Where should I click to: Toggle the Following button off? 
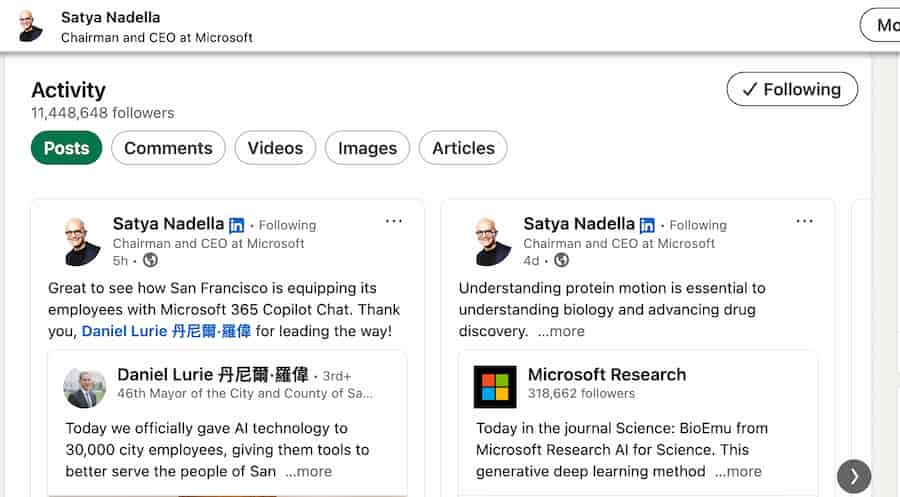[791, 89]
